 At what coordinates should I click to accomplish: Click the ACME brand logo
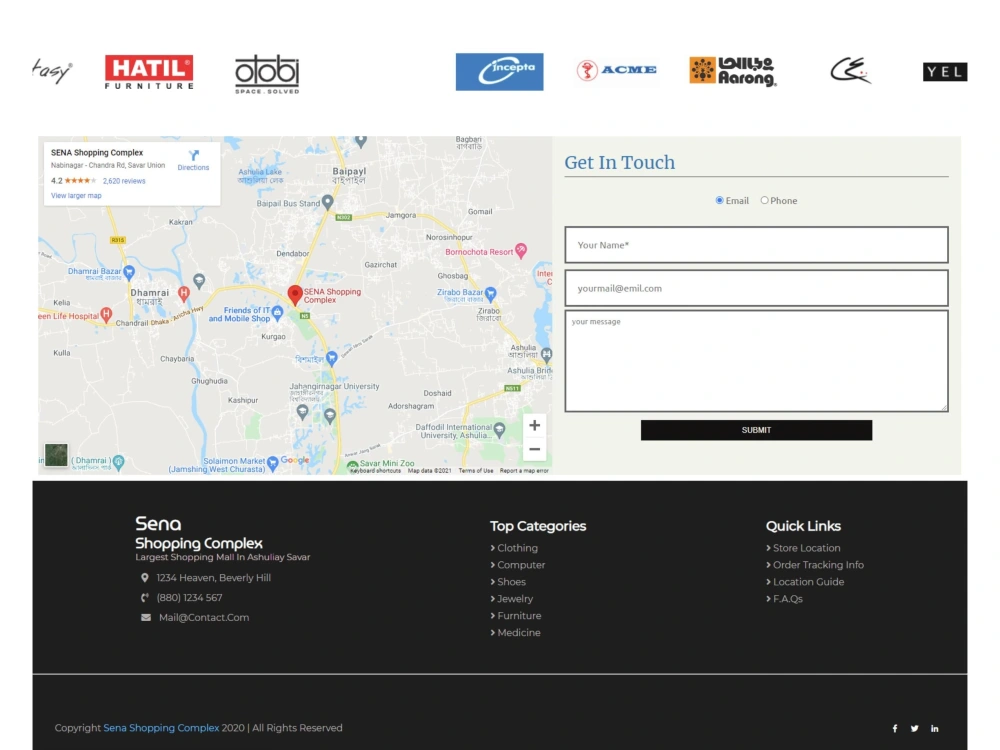pyautogui.click(x=616, y=70)
